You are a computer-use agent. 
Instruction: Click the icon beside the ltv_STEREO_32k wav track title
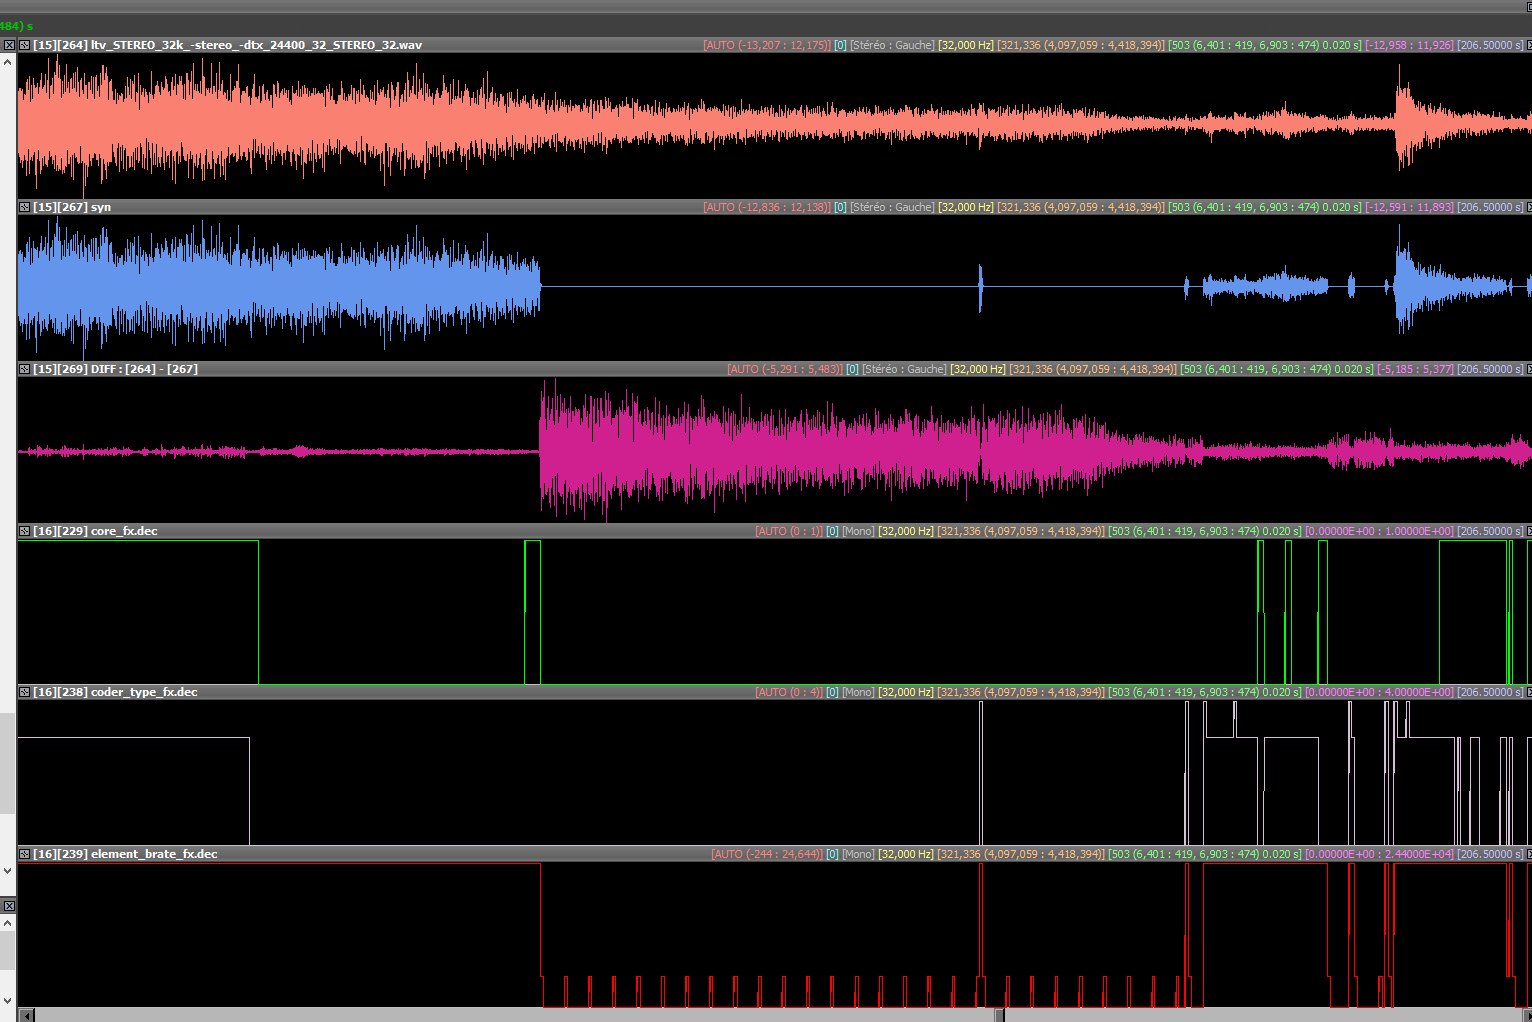coord(24,45)
